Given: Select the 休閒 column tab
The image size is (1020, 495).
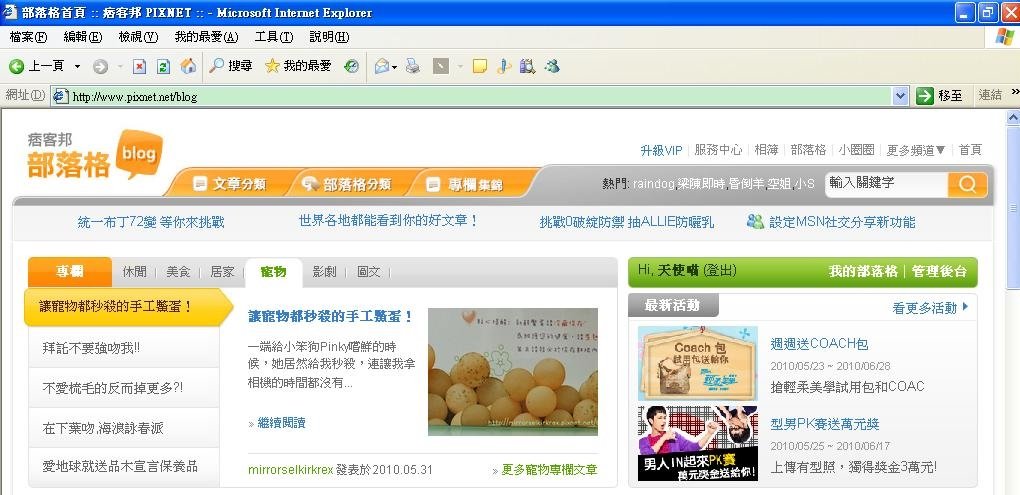Looking at the screenshot, I should (x=134, y=272).
